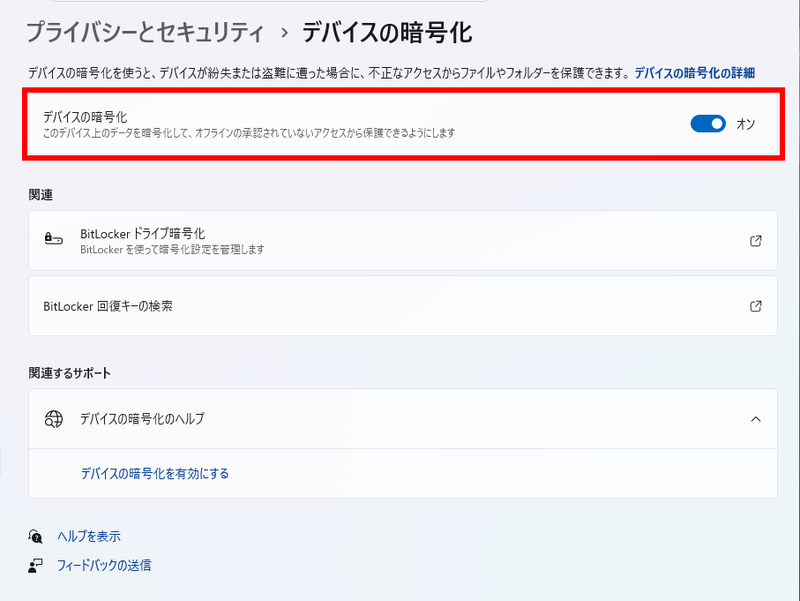800x601 pixels.
Task: Open フィードバックの送信 link
Action: tap(104, 565)
